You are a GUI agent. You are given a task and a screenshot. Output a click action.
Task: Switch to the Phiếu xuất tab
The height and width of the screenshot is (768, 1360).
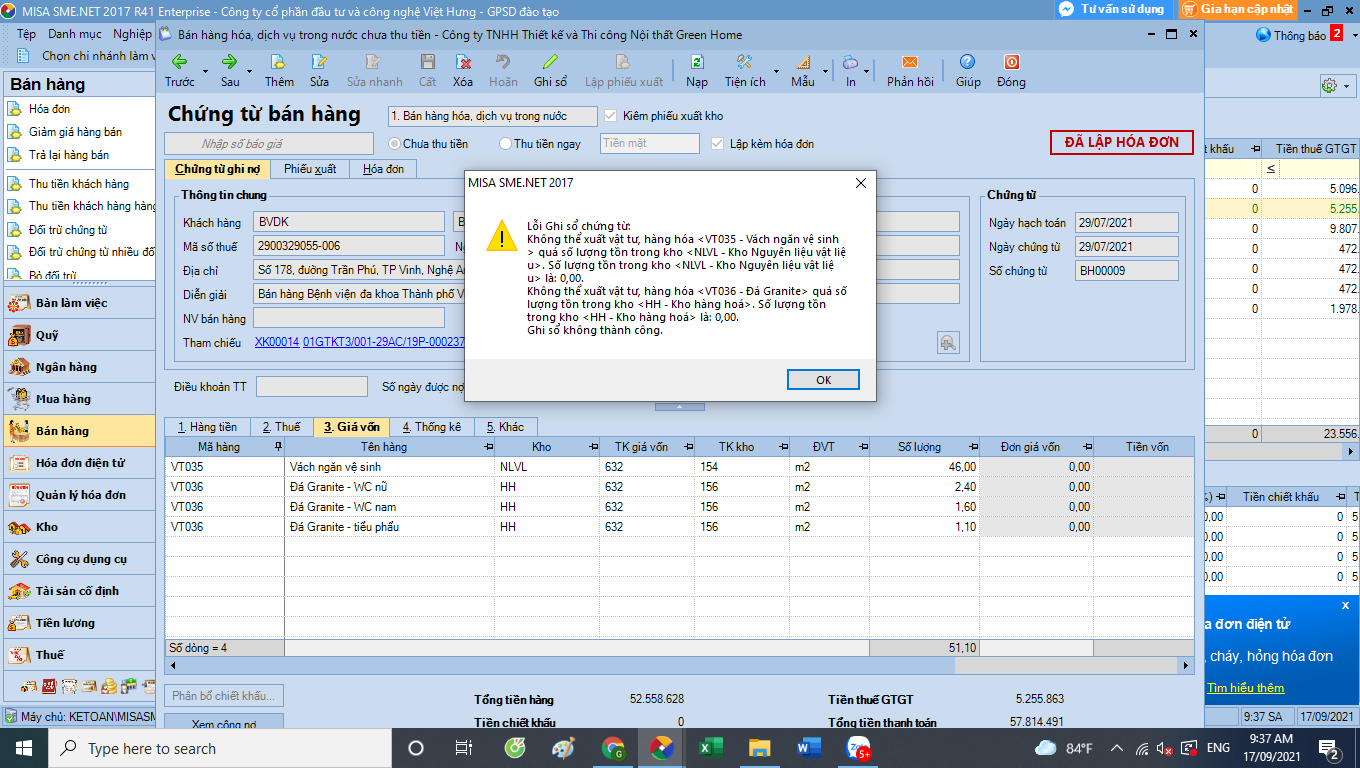310,169
